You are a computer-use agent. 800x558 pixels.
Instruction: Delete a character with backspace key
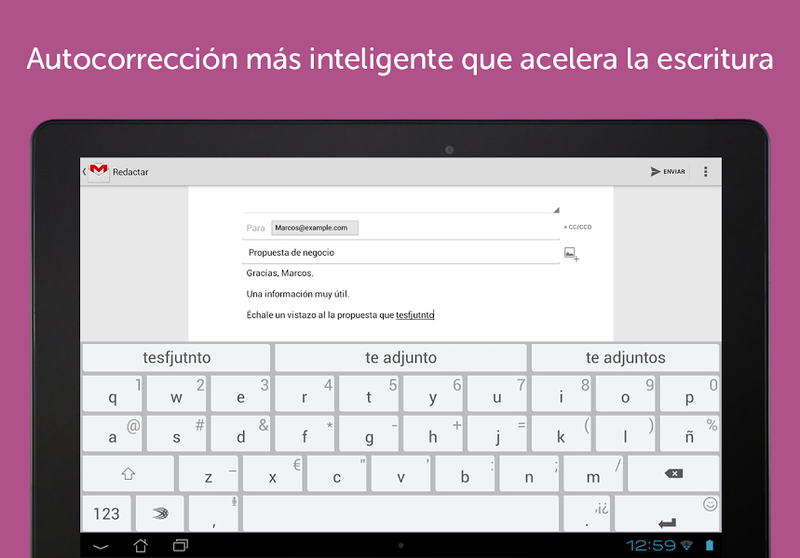point(673,474)
